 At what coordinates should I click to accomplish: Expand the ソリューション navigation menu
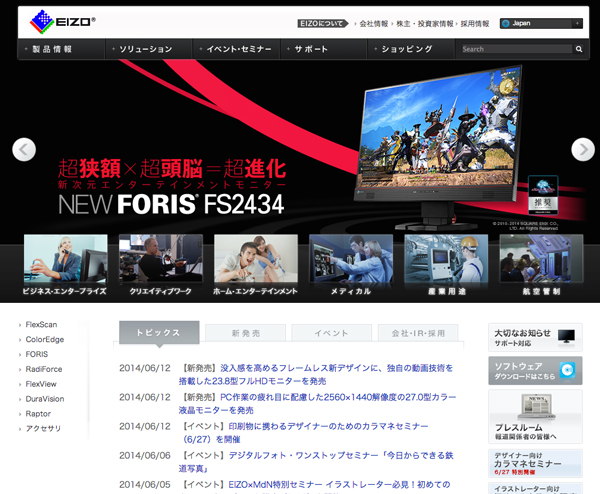[x=145, y=48]
